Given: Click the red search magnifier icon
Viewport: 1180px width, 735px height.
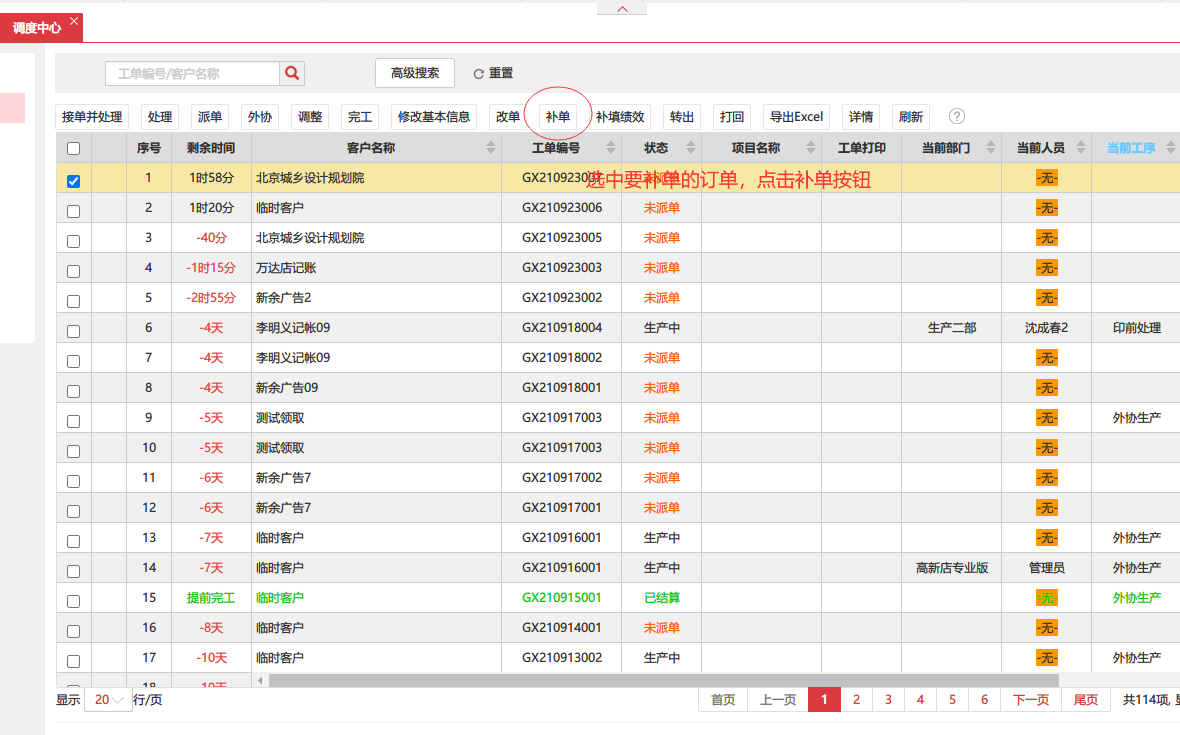Looking at the screenshot, I should pos(292,73).
